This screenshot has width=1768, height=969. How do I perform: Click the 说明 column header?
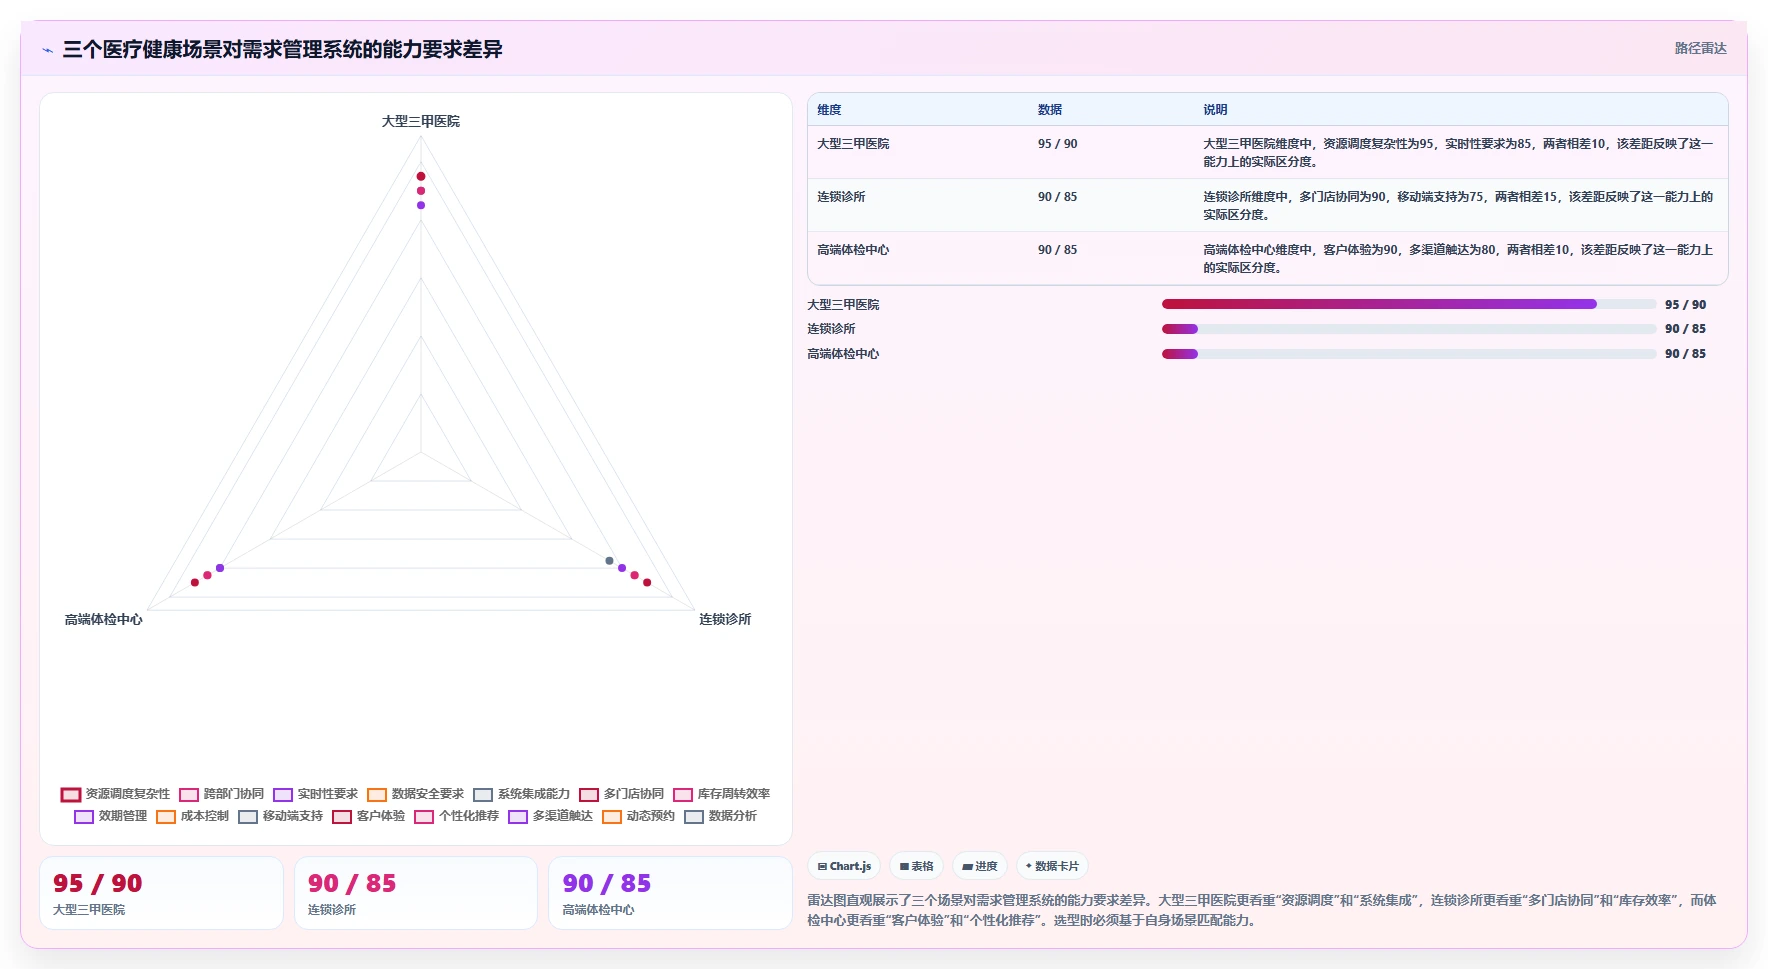point(1215,110)
